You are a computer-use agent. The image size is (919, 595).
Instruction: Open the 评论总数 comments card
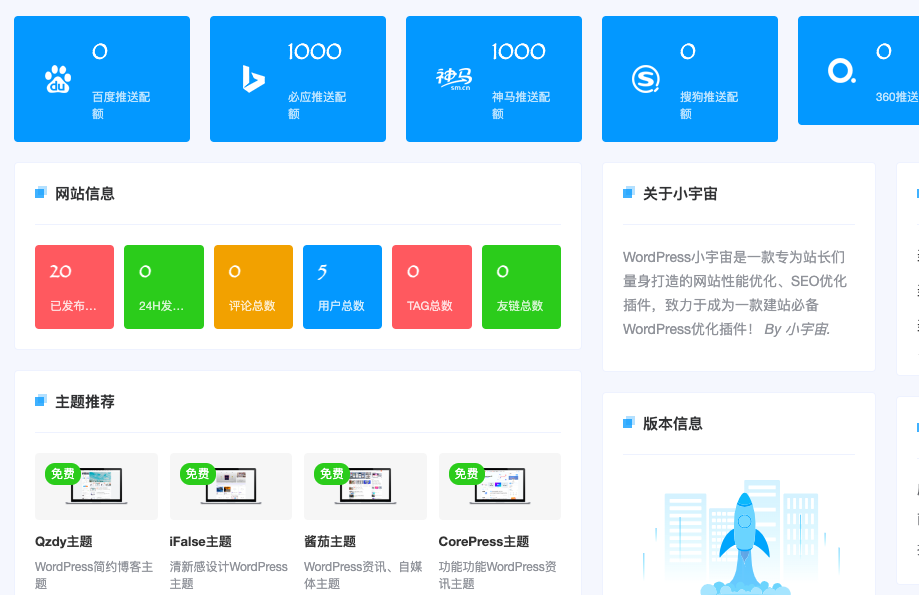[253, 287]
